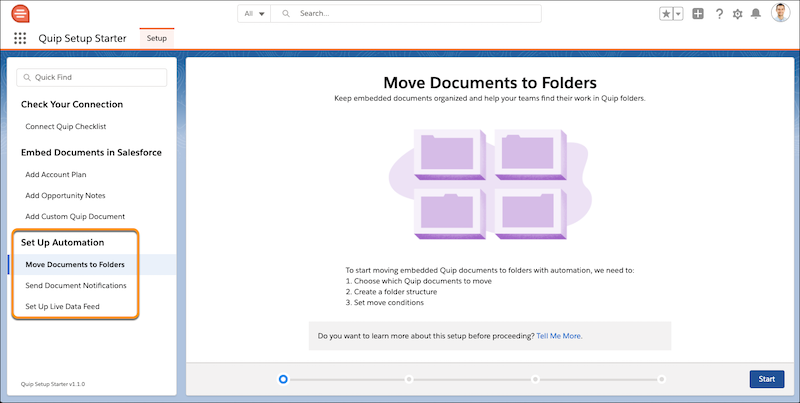Open Add Account Plan
The image size is (800, 403).
[56, 174]
